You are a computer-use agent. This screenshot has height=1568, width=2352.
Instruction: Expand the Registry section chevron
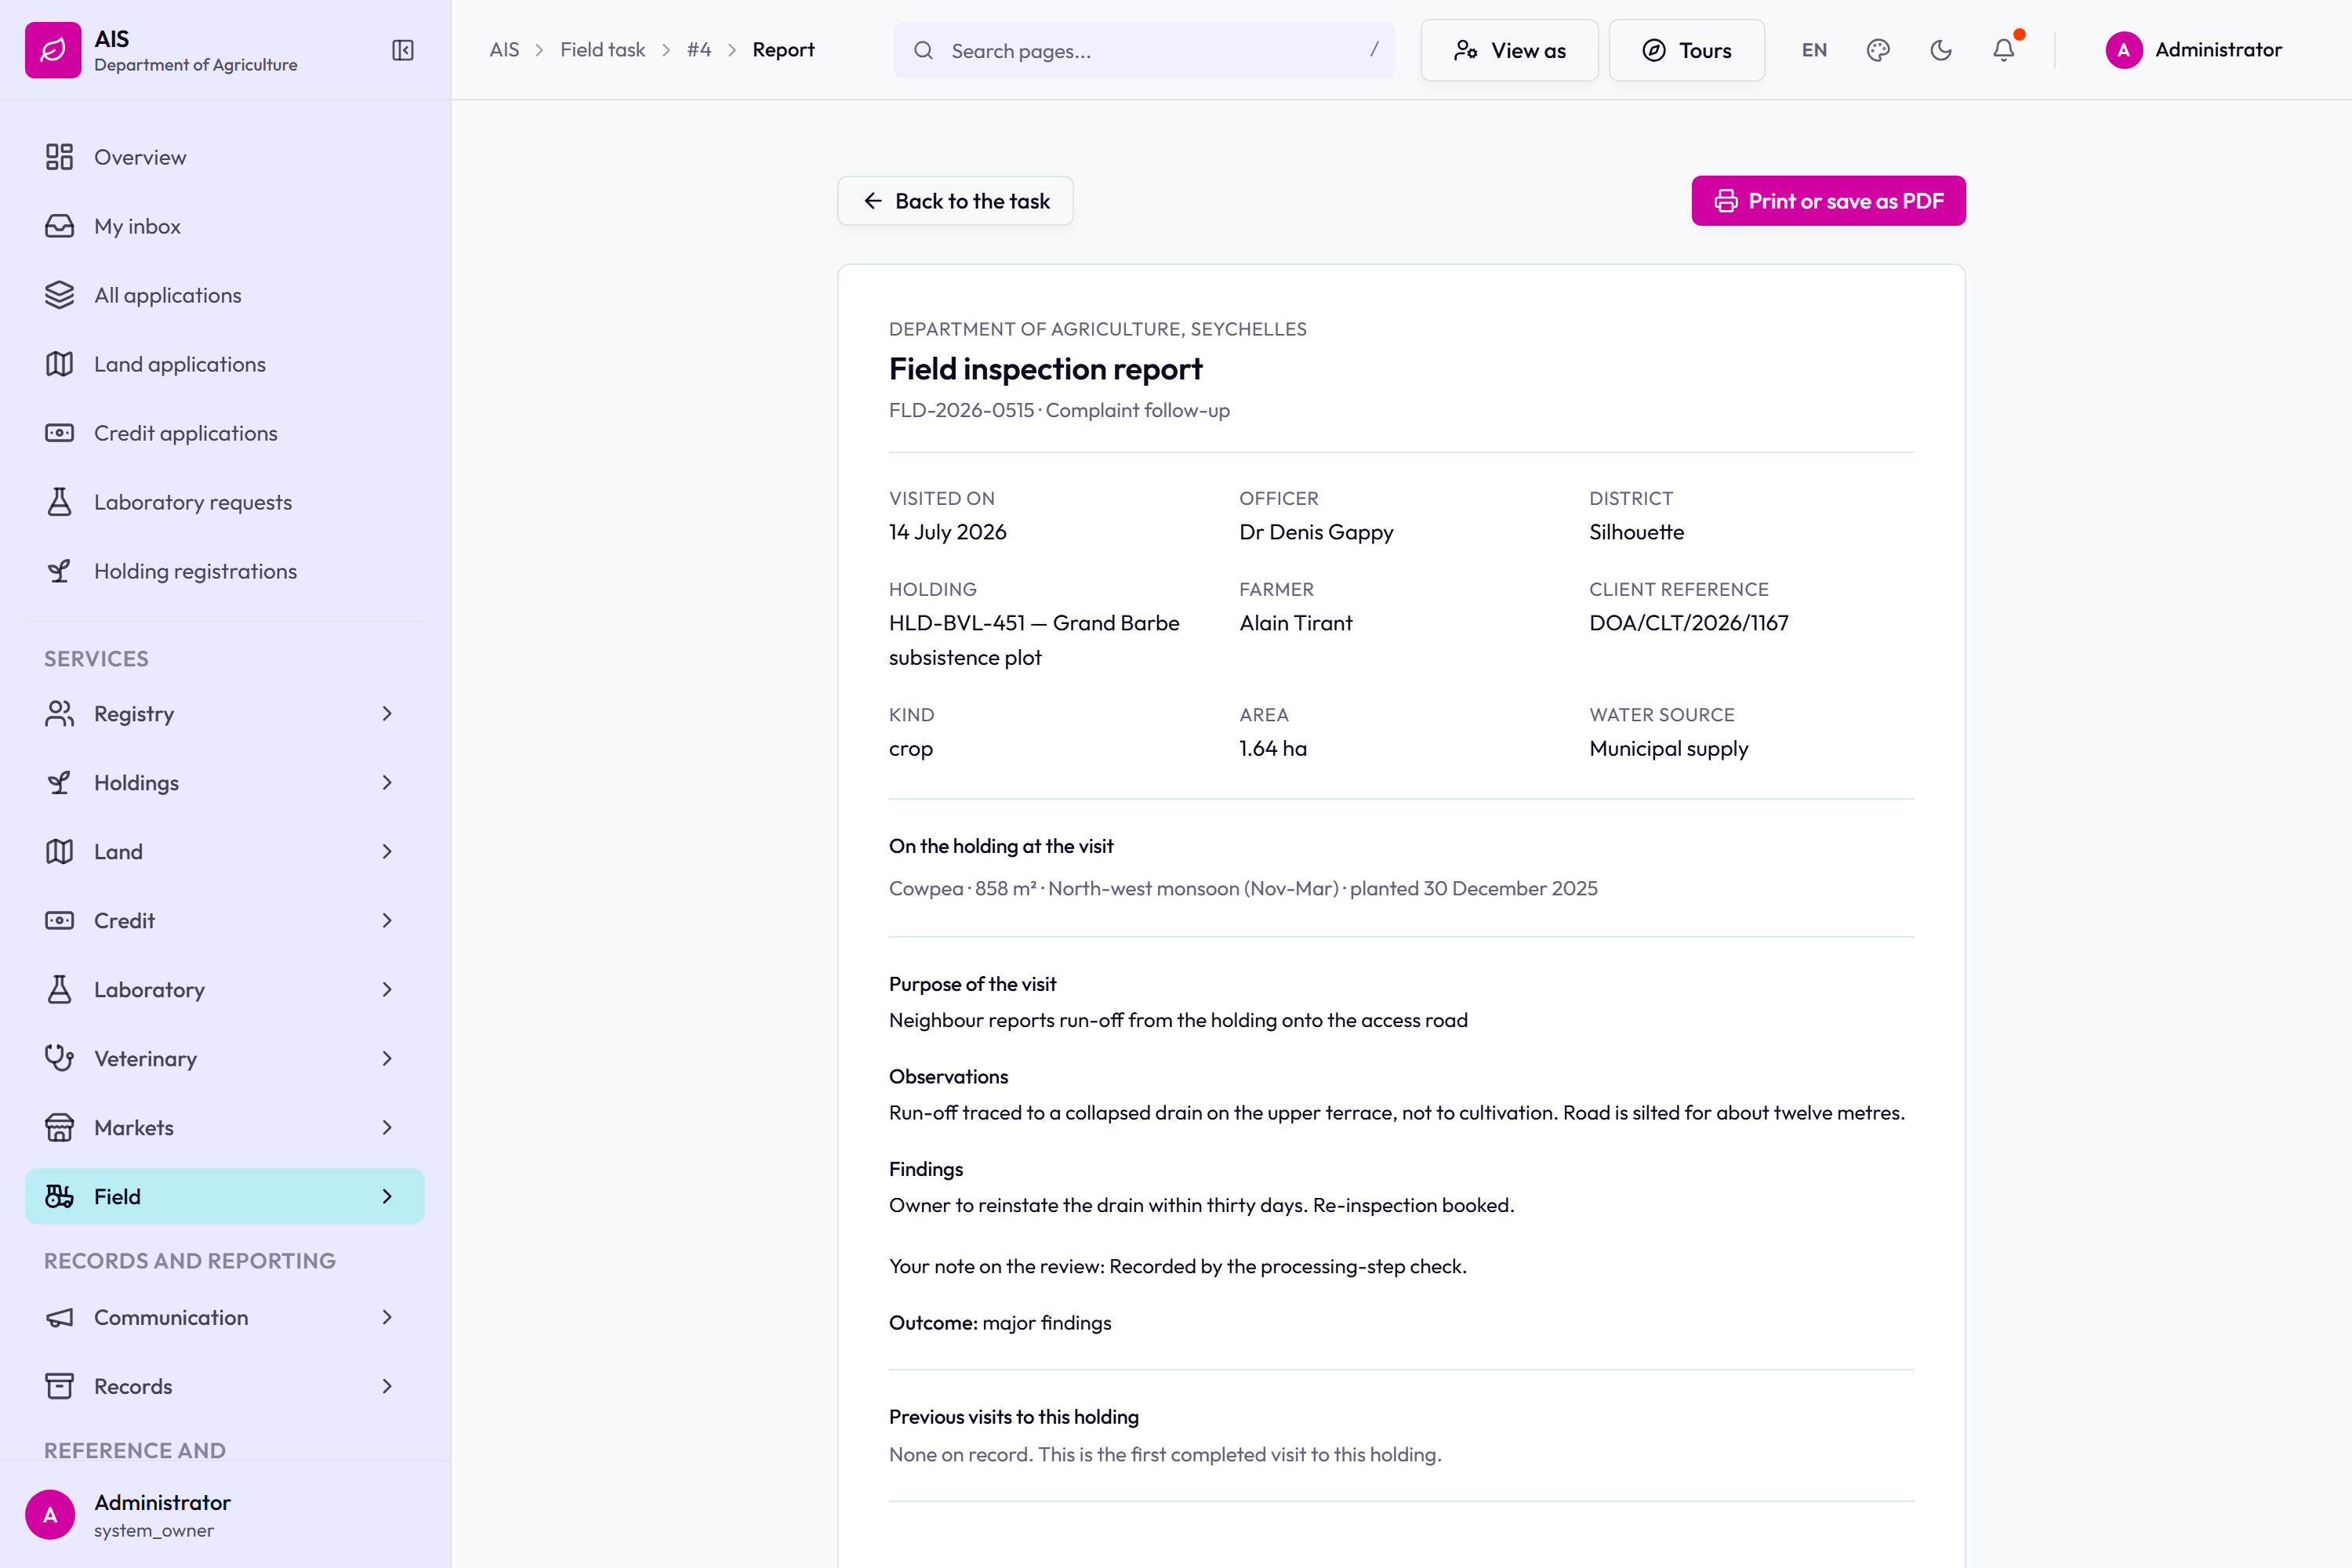[387, 714]
